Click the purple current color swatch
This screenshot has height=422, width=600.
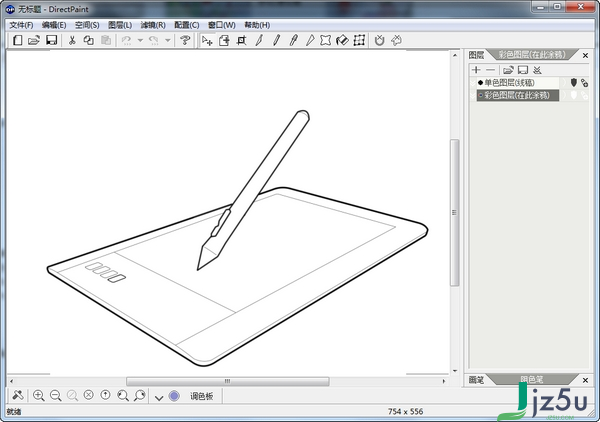point(174,396)
